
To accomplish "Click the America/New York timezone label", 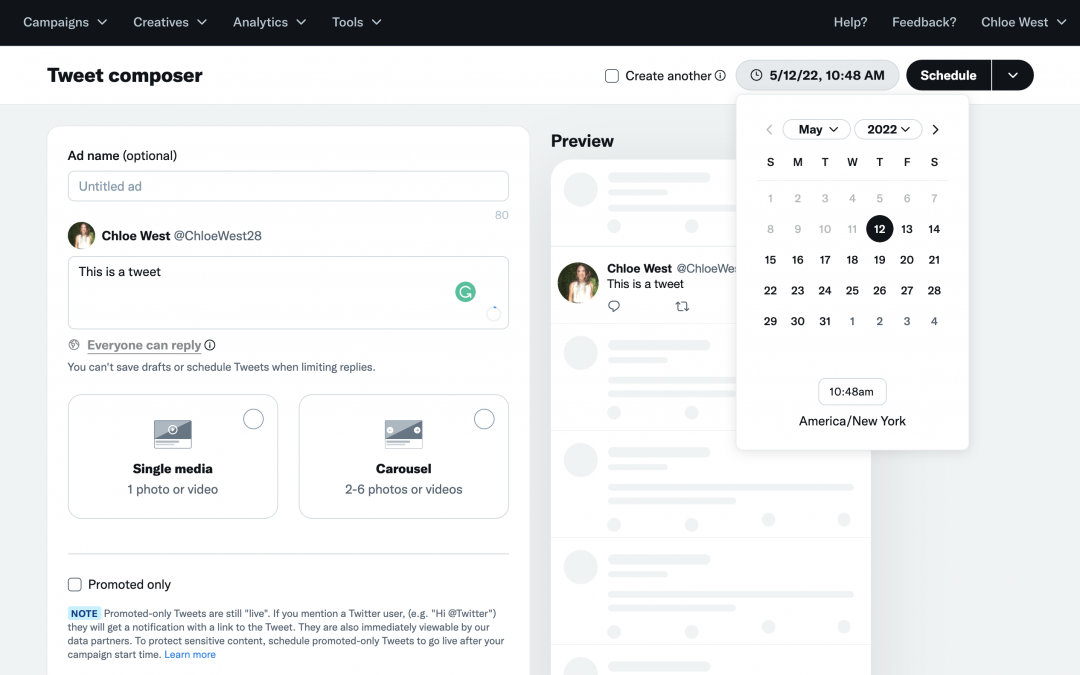I will (852, 421).
